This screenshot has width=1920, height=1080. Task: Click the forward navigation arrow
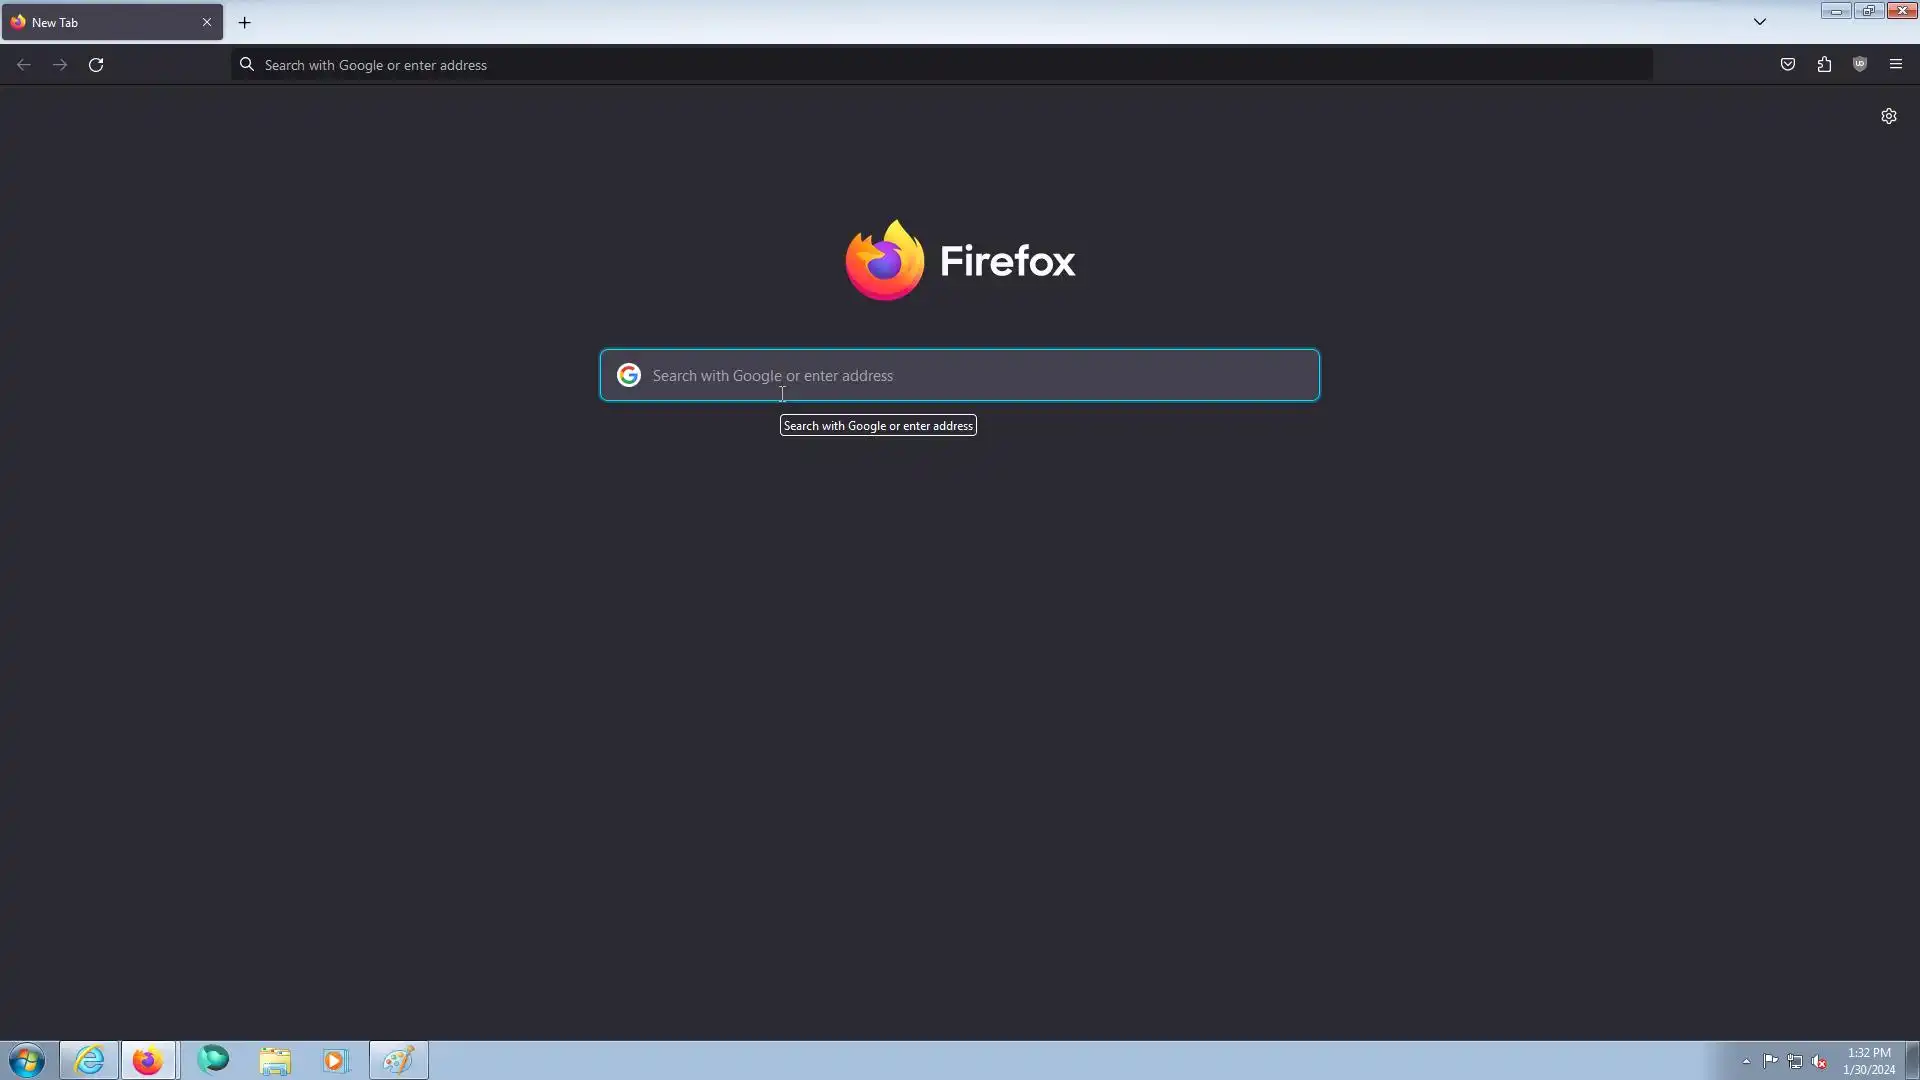(x=60, y=65)
